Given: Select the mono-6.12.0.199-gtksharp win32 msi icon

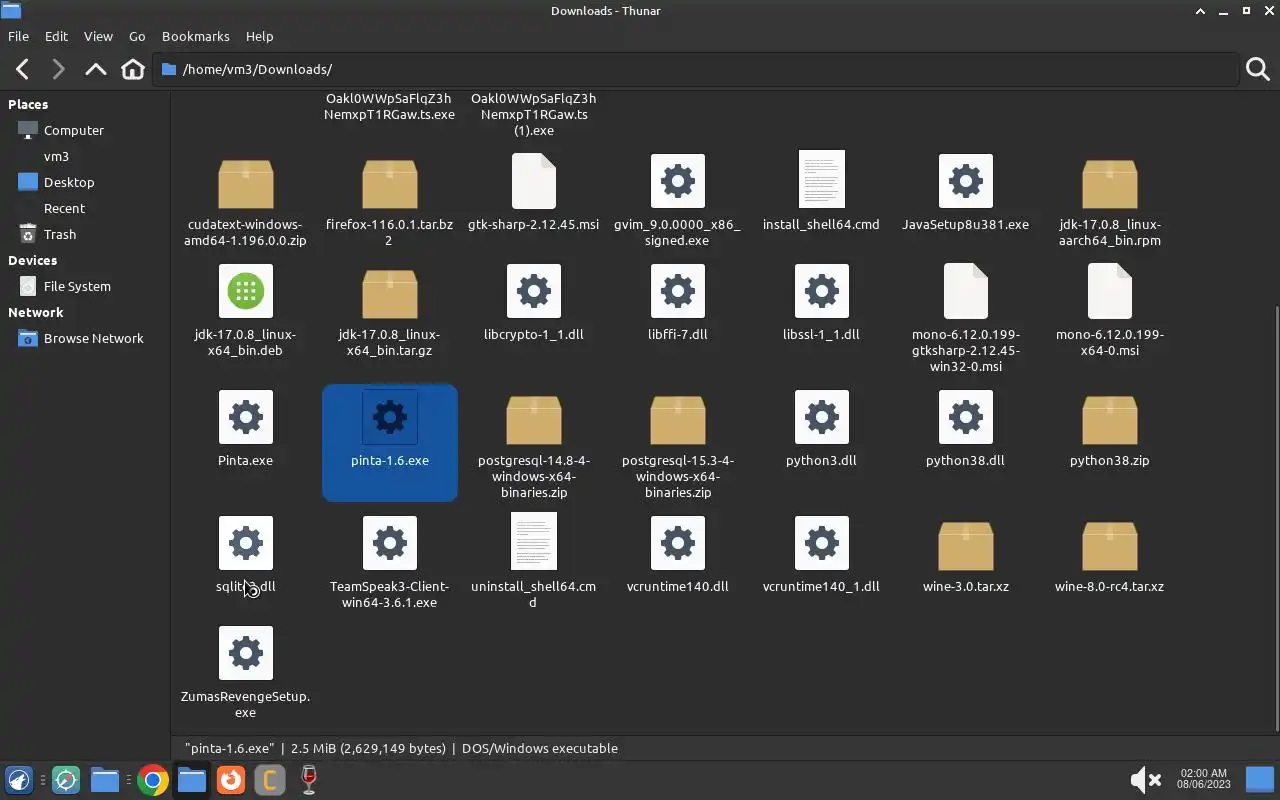Looking at the screenshot, I should pyautogui.click(x=966, y=291).
